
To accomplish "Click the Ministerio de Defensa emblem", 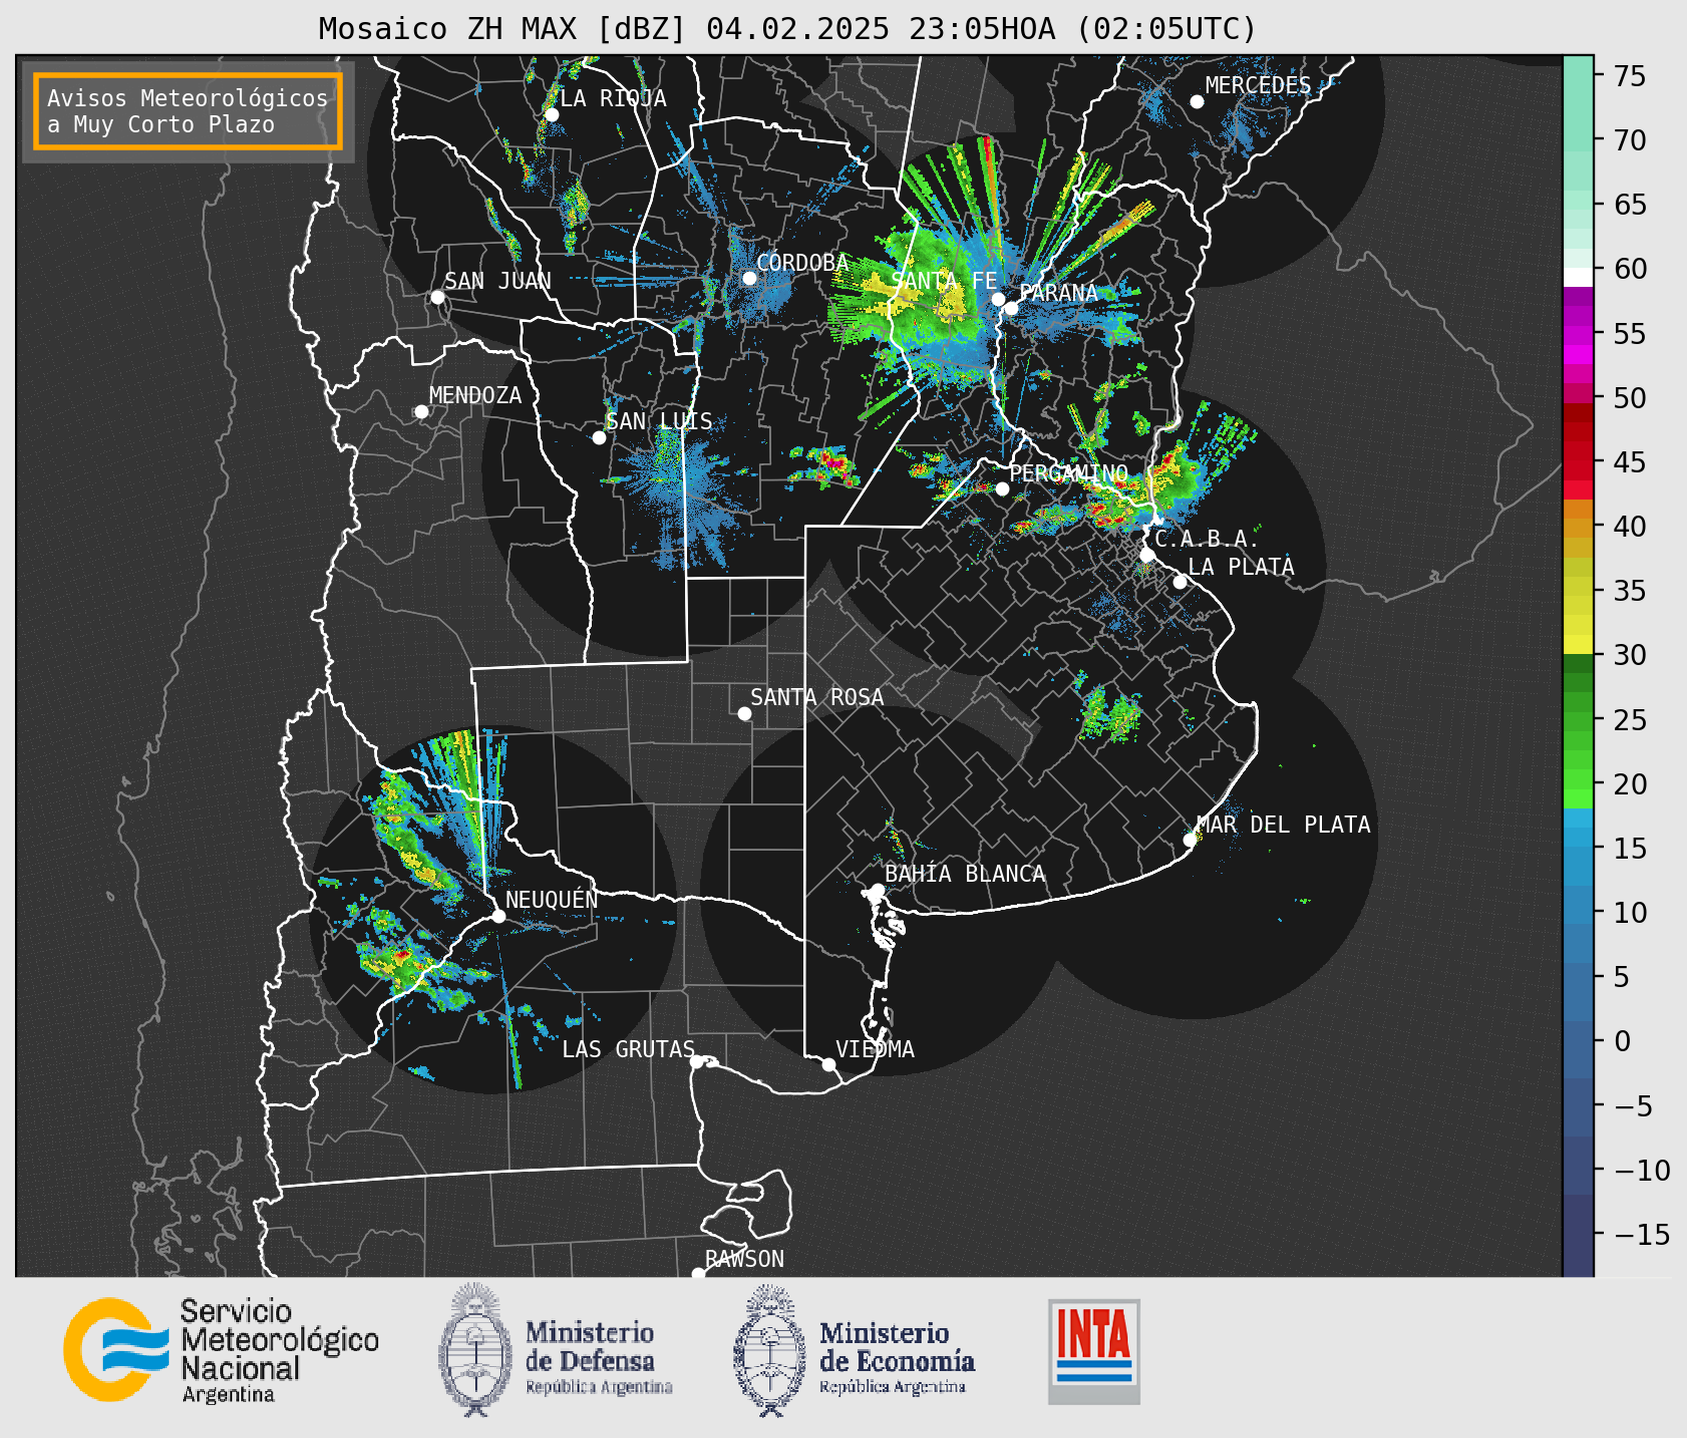I will tap(475, 1349).
